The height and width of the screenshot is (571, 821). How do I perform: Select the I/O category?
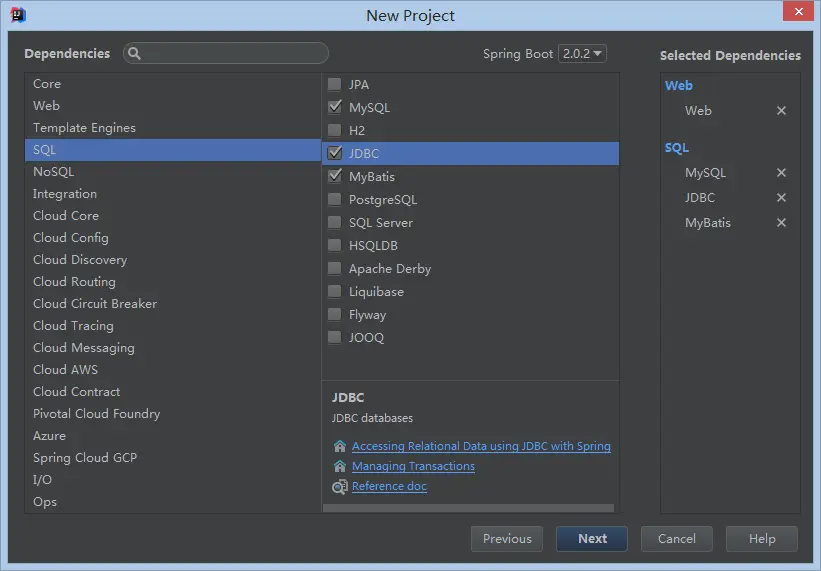tap(173, 479)
